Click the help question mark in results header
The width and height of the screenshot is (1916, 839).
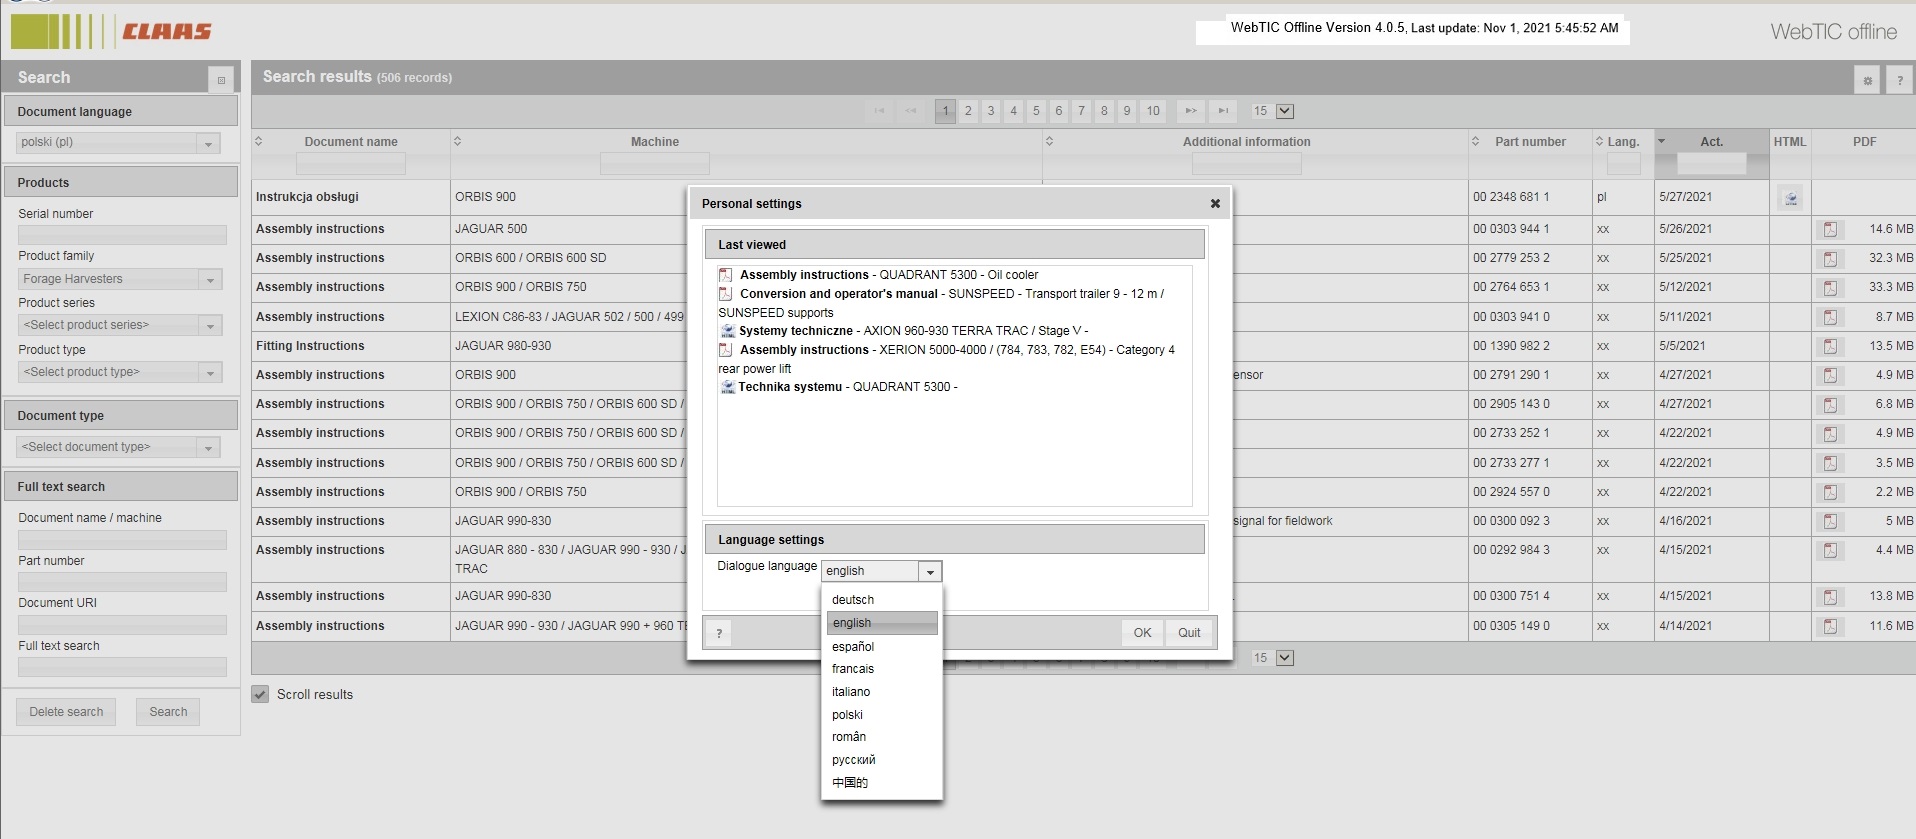1899,80
